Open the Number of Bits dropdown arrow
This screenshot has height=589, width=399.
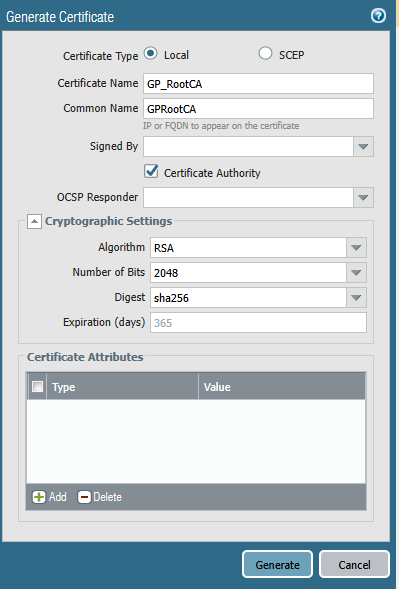(x=356, y=272)
